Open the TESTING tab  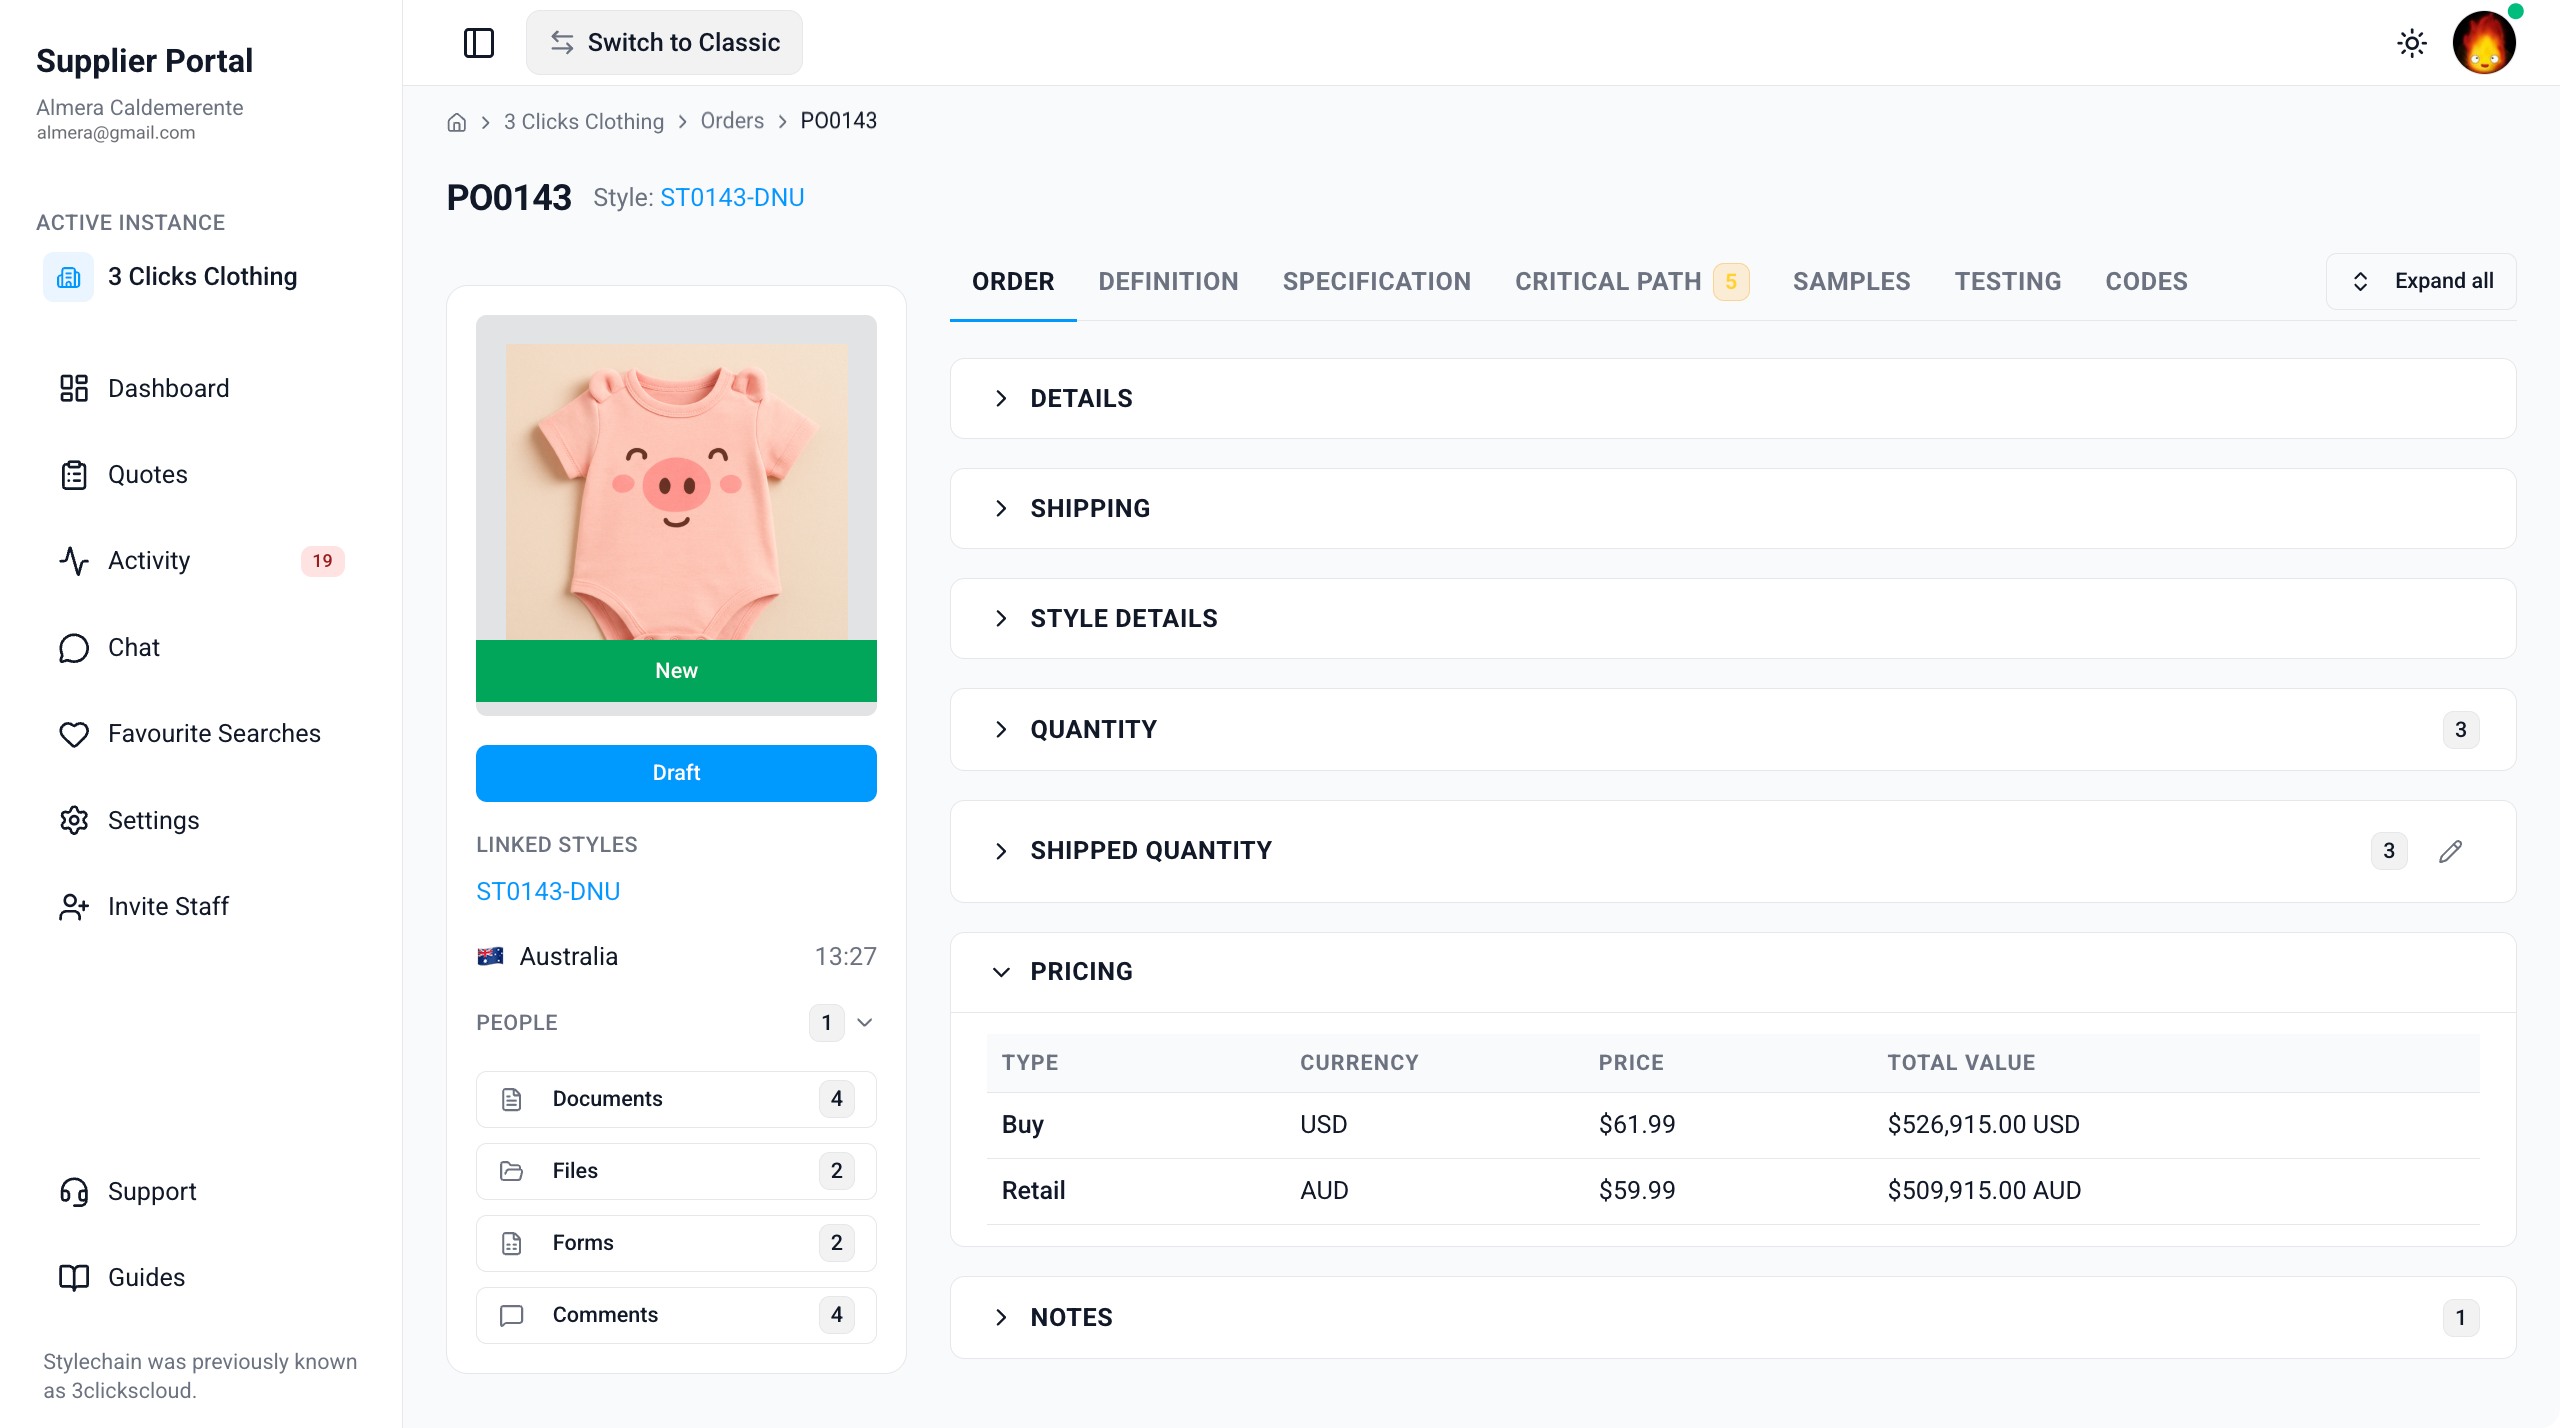(2008, 281)
